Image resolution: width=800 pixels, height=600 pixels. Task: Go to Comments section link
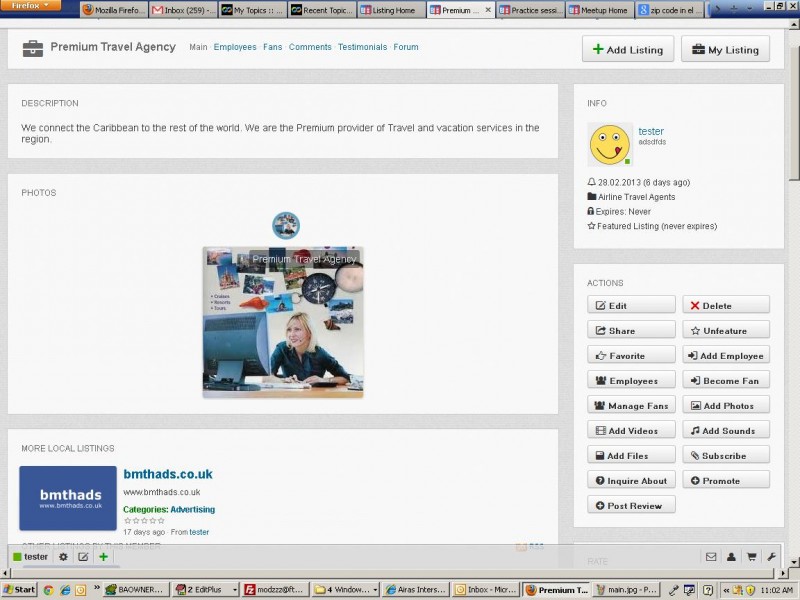(310, 47)
